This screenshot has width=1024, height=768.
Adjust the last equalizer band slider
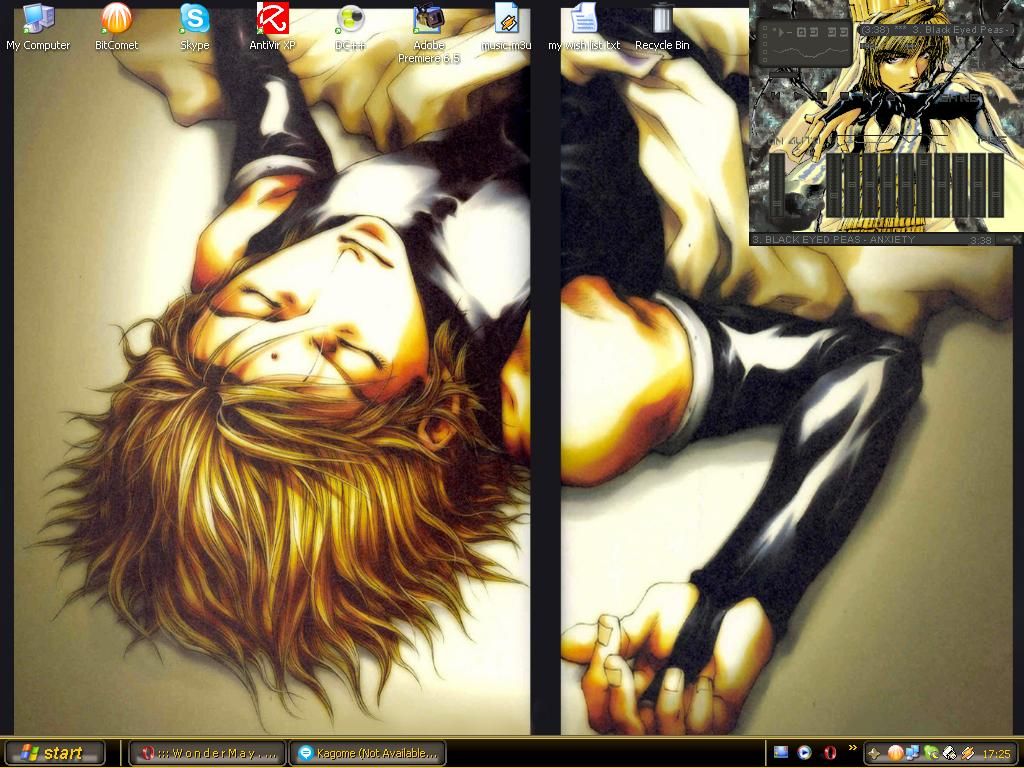pos(995,186)
